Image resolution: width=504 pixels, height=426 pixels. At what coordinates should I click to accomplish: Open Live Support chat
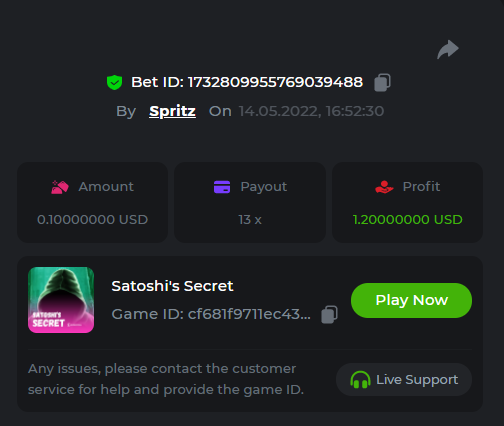(x=404, y=380)
